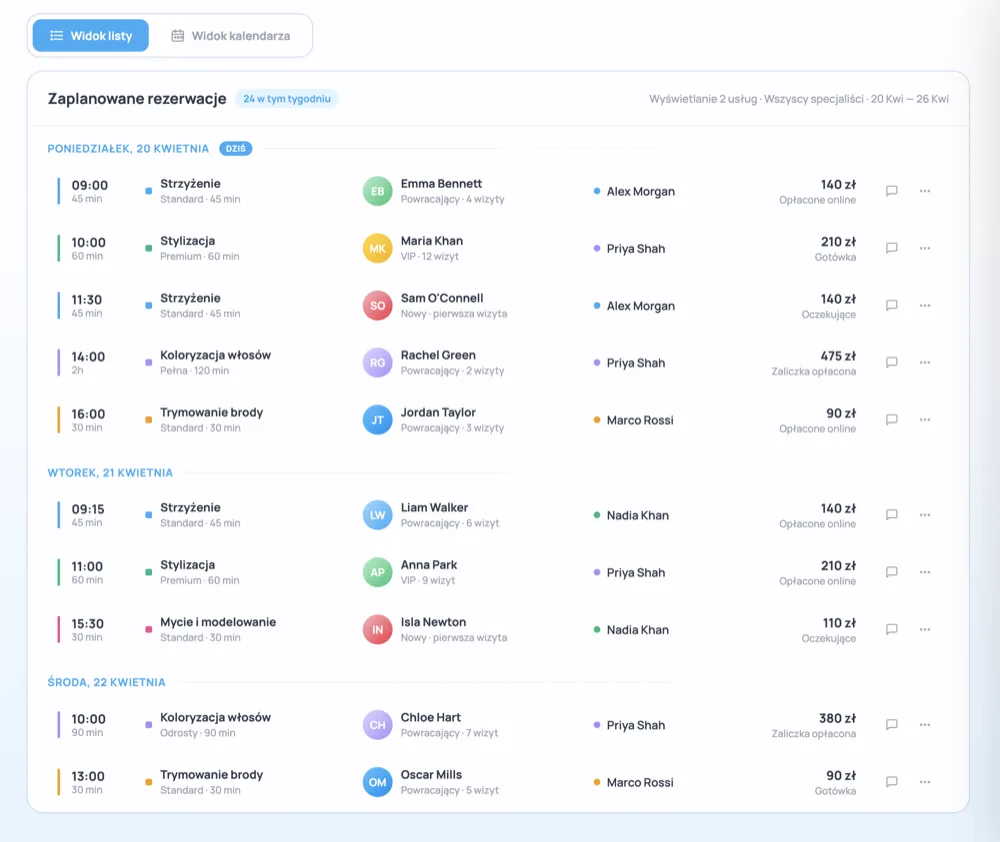Click the 110 zł price
This screenshot has height=842, width=1000.
(839, 623)
